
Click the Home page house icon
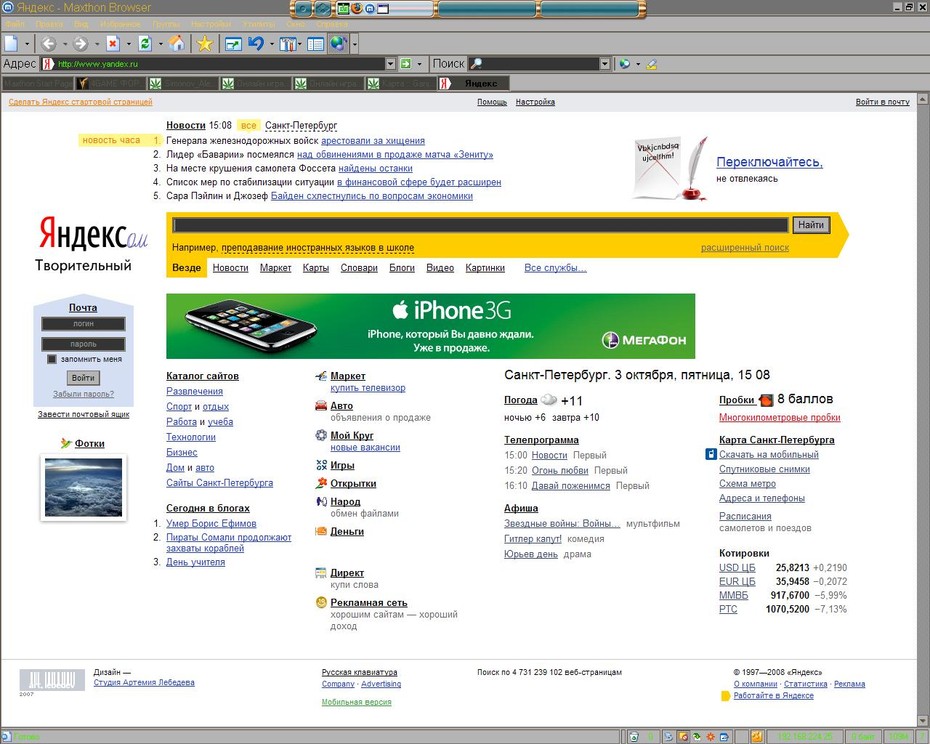tap(176, 43)
